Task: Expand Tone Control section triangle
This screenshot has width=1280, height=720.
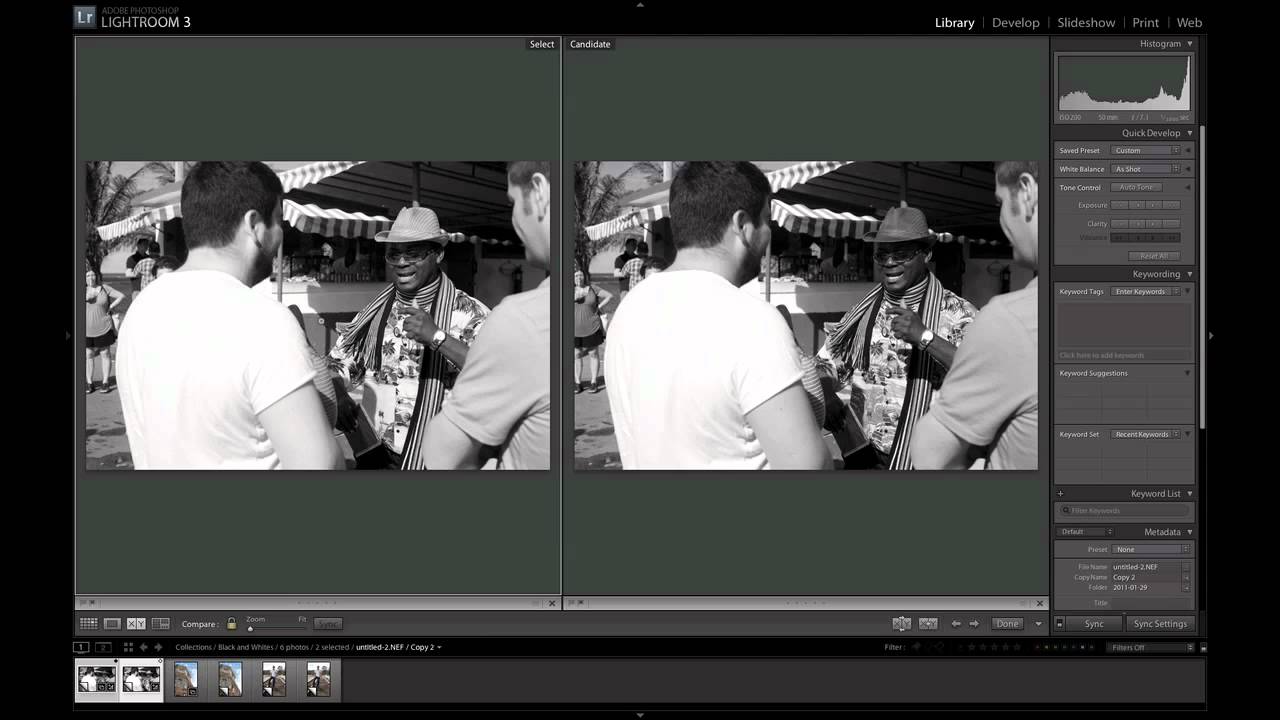Action: 1188,187
